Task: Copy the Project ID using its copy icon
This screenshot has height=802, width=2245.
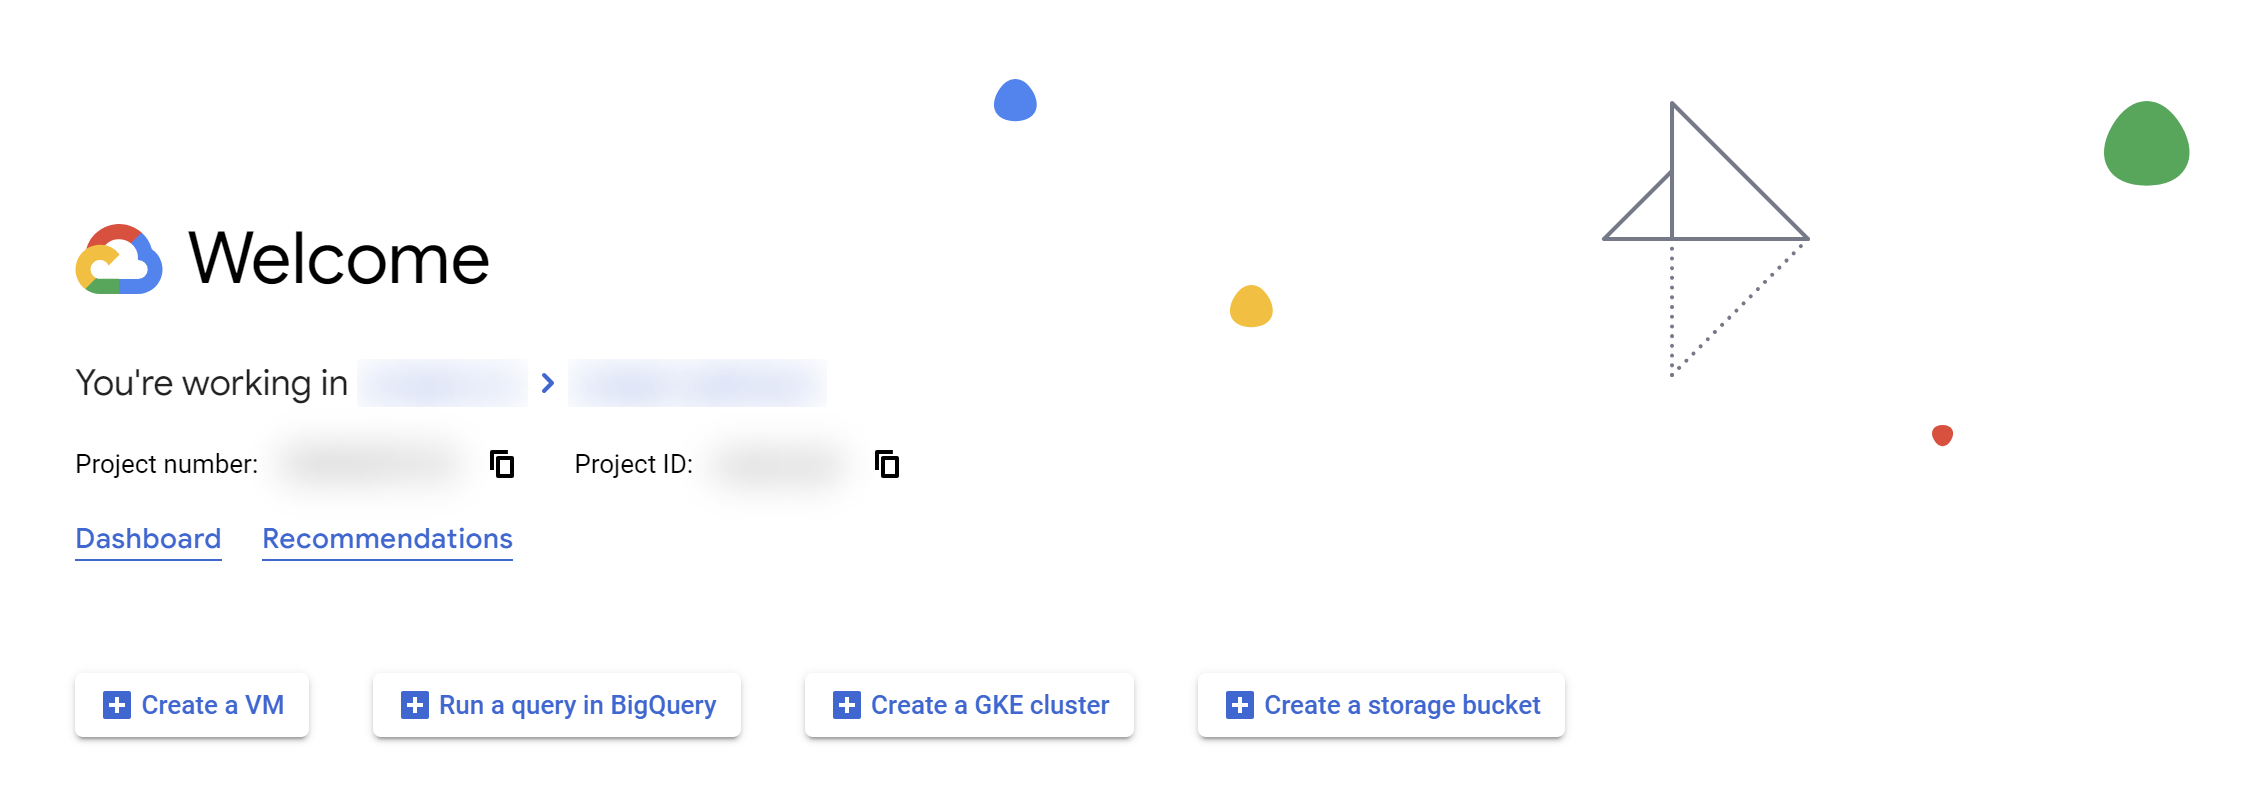Action: [x=886, y=463]
